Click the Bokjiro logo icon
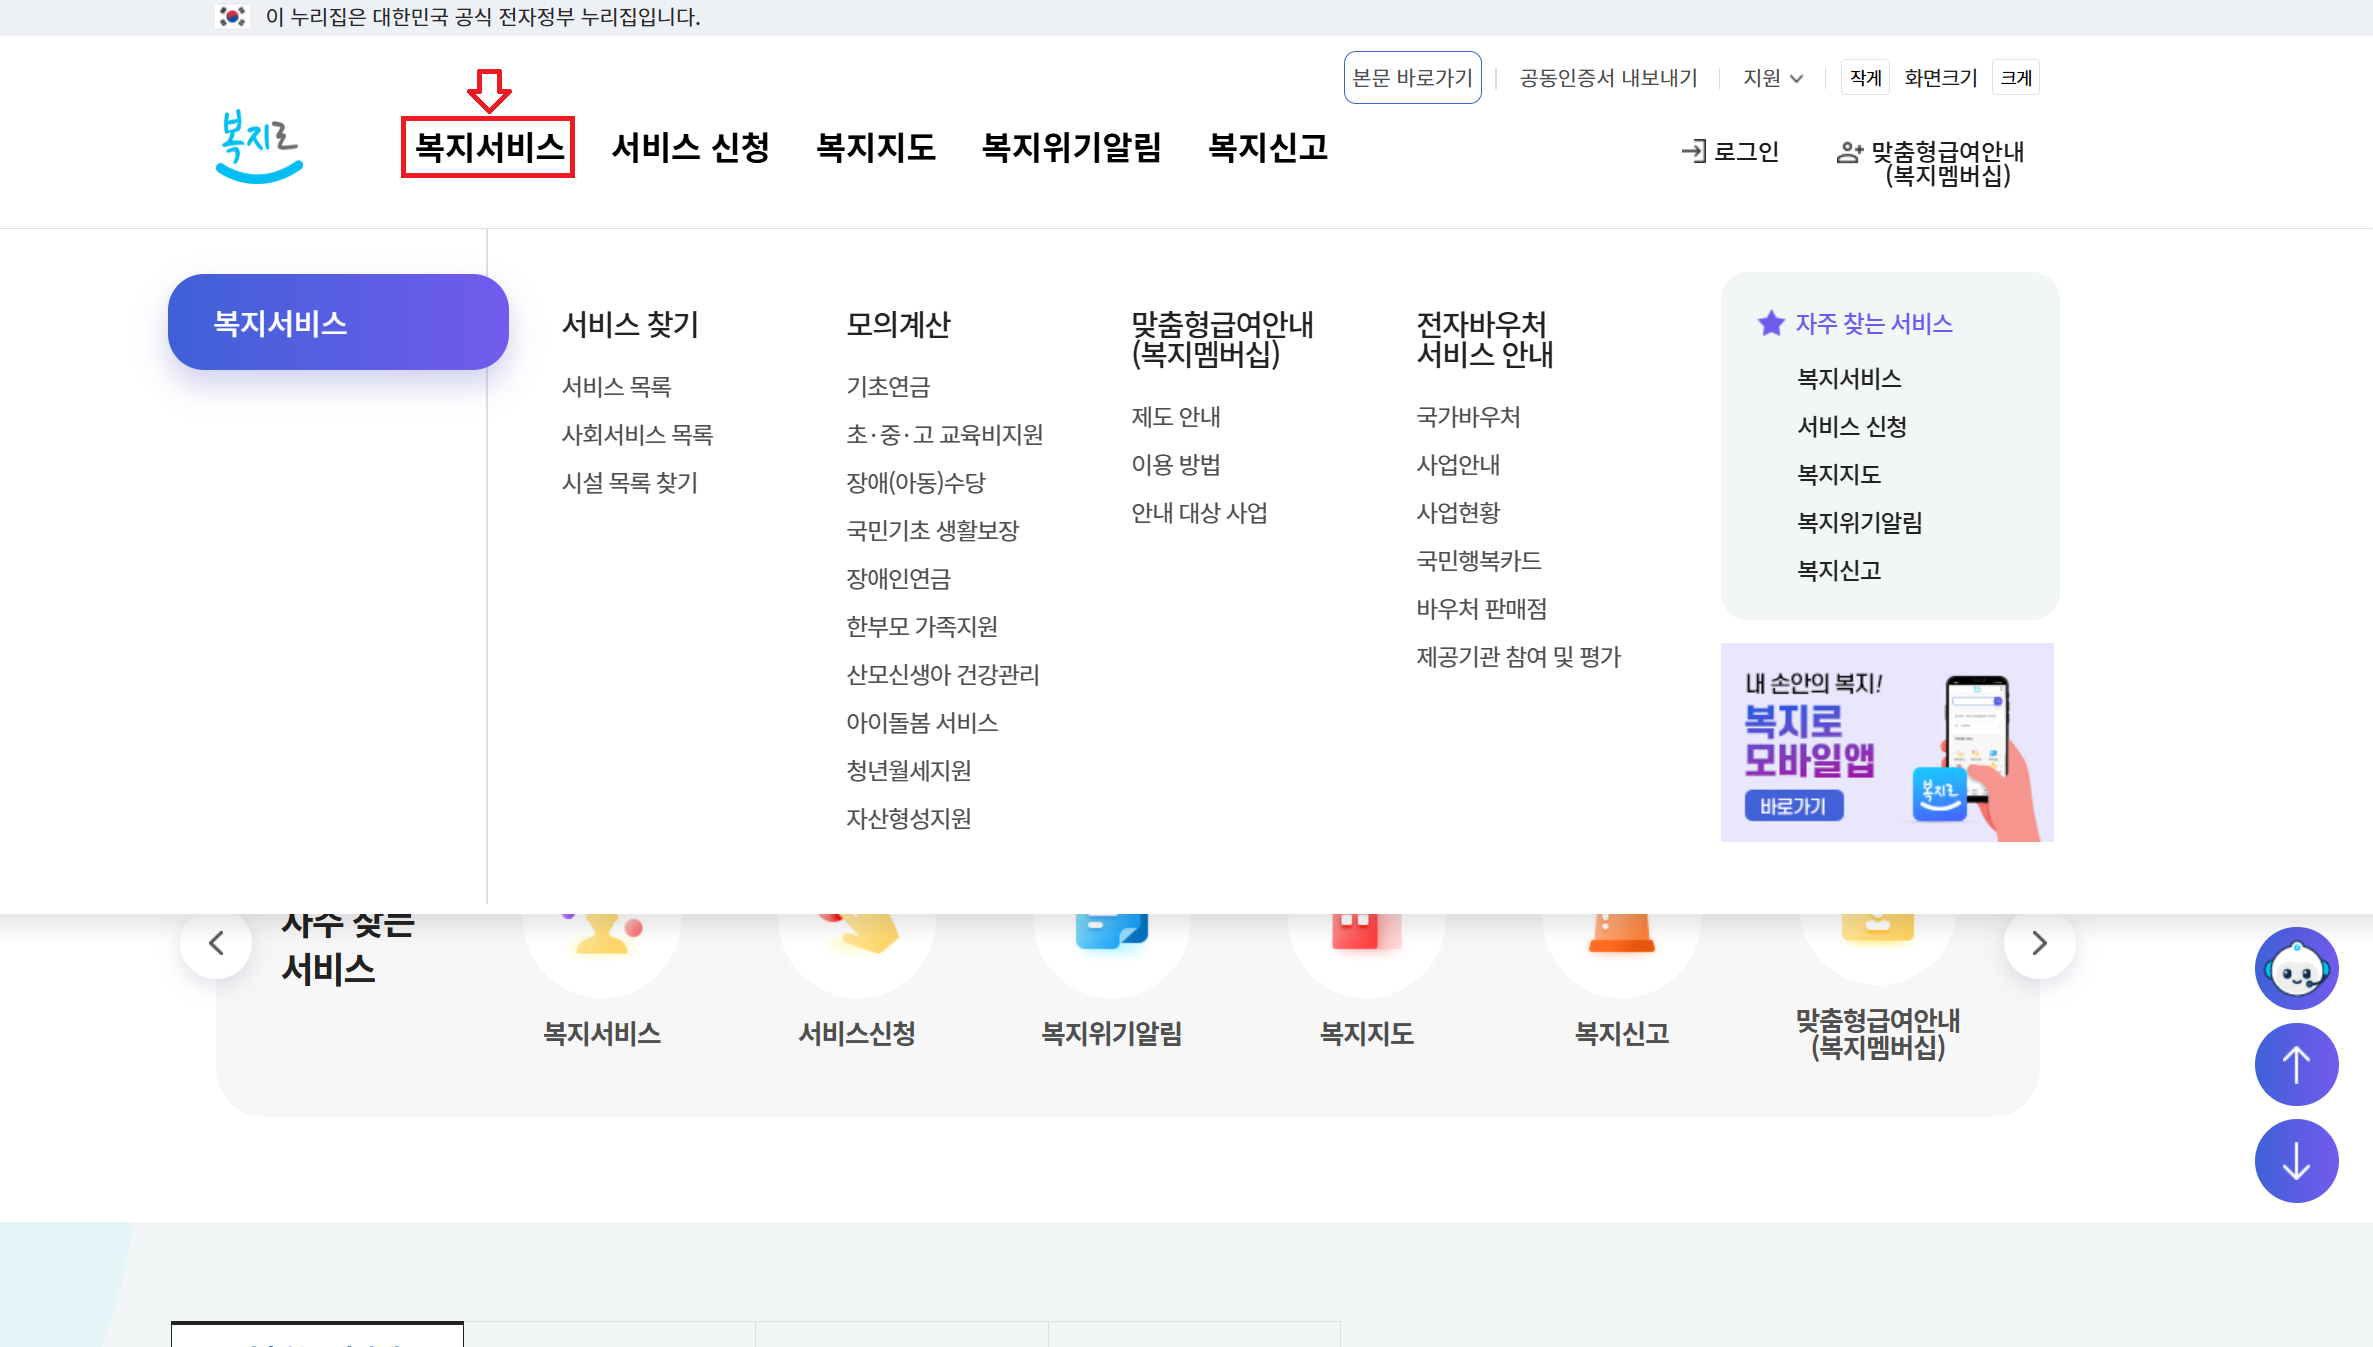The width and height of the screenshot is (2373, 1347). (x=259, y=147)
